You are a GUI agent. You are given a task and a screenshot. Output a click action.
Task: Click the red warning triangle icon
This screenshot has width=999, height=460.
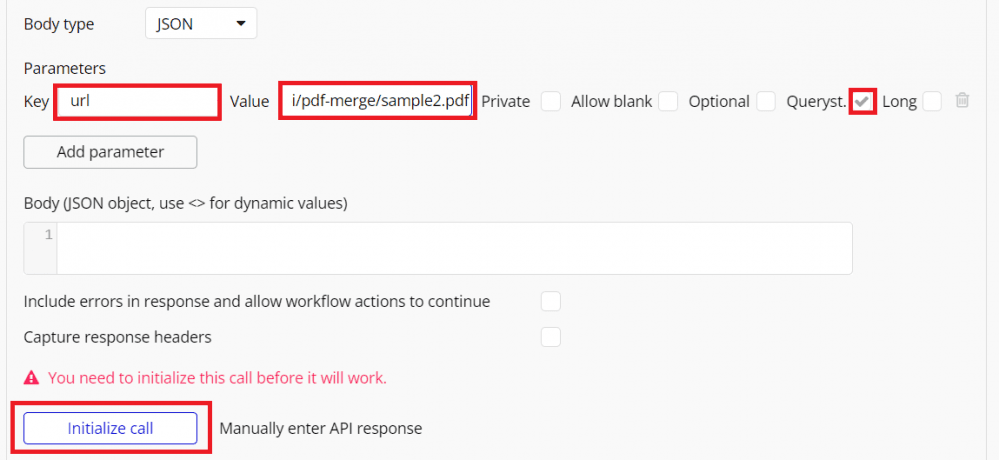point(32,378)
